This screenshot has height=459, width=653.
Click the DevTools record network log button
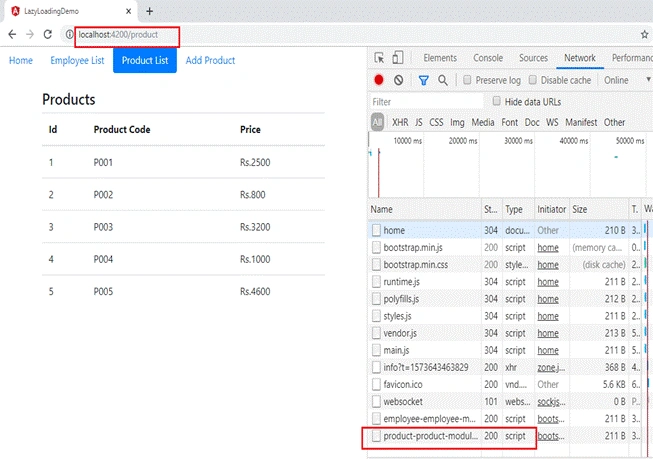click(x=379, y=80)
